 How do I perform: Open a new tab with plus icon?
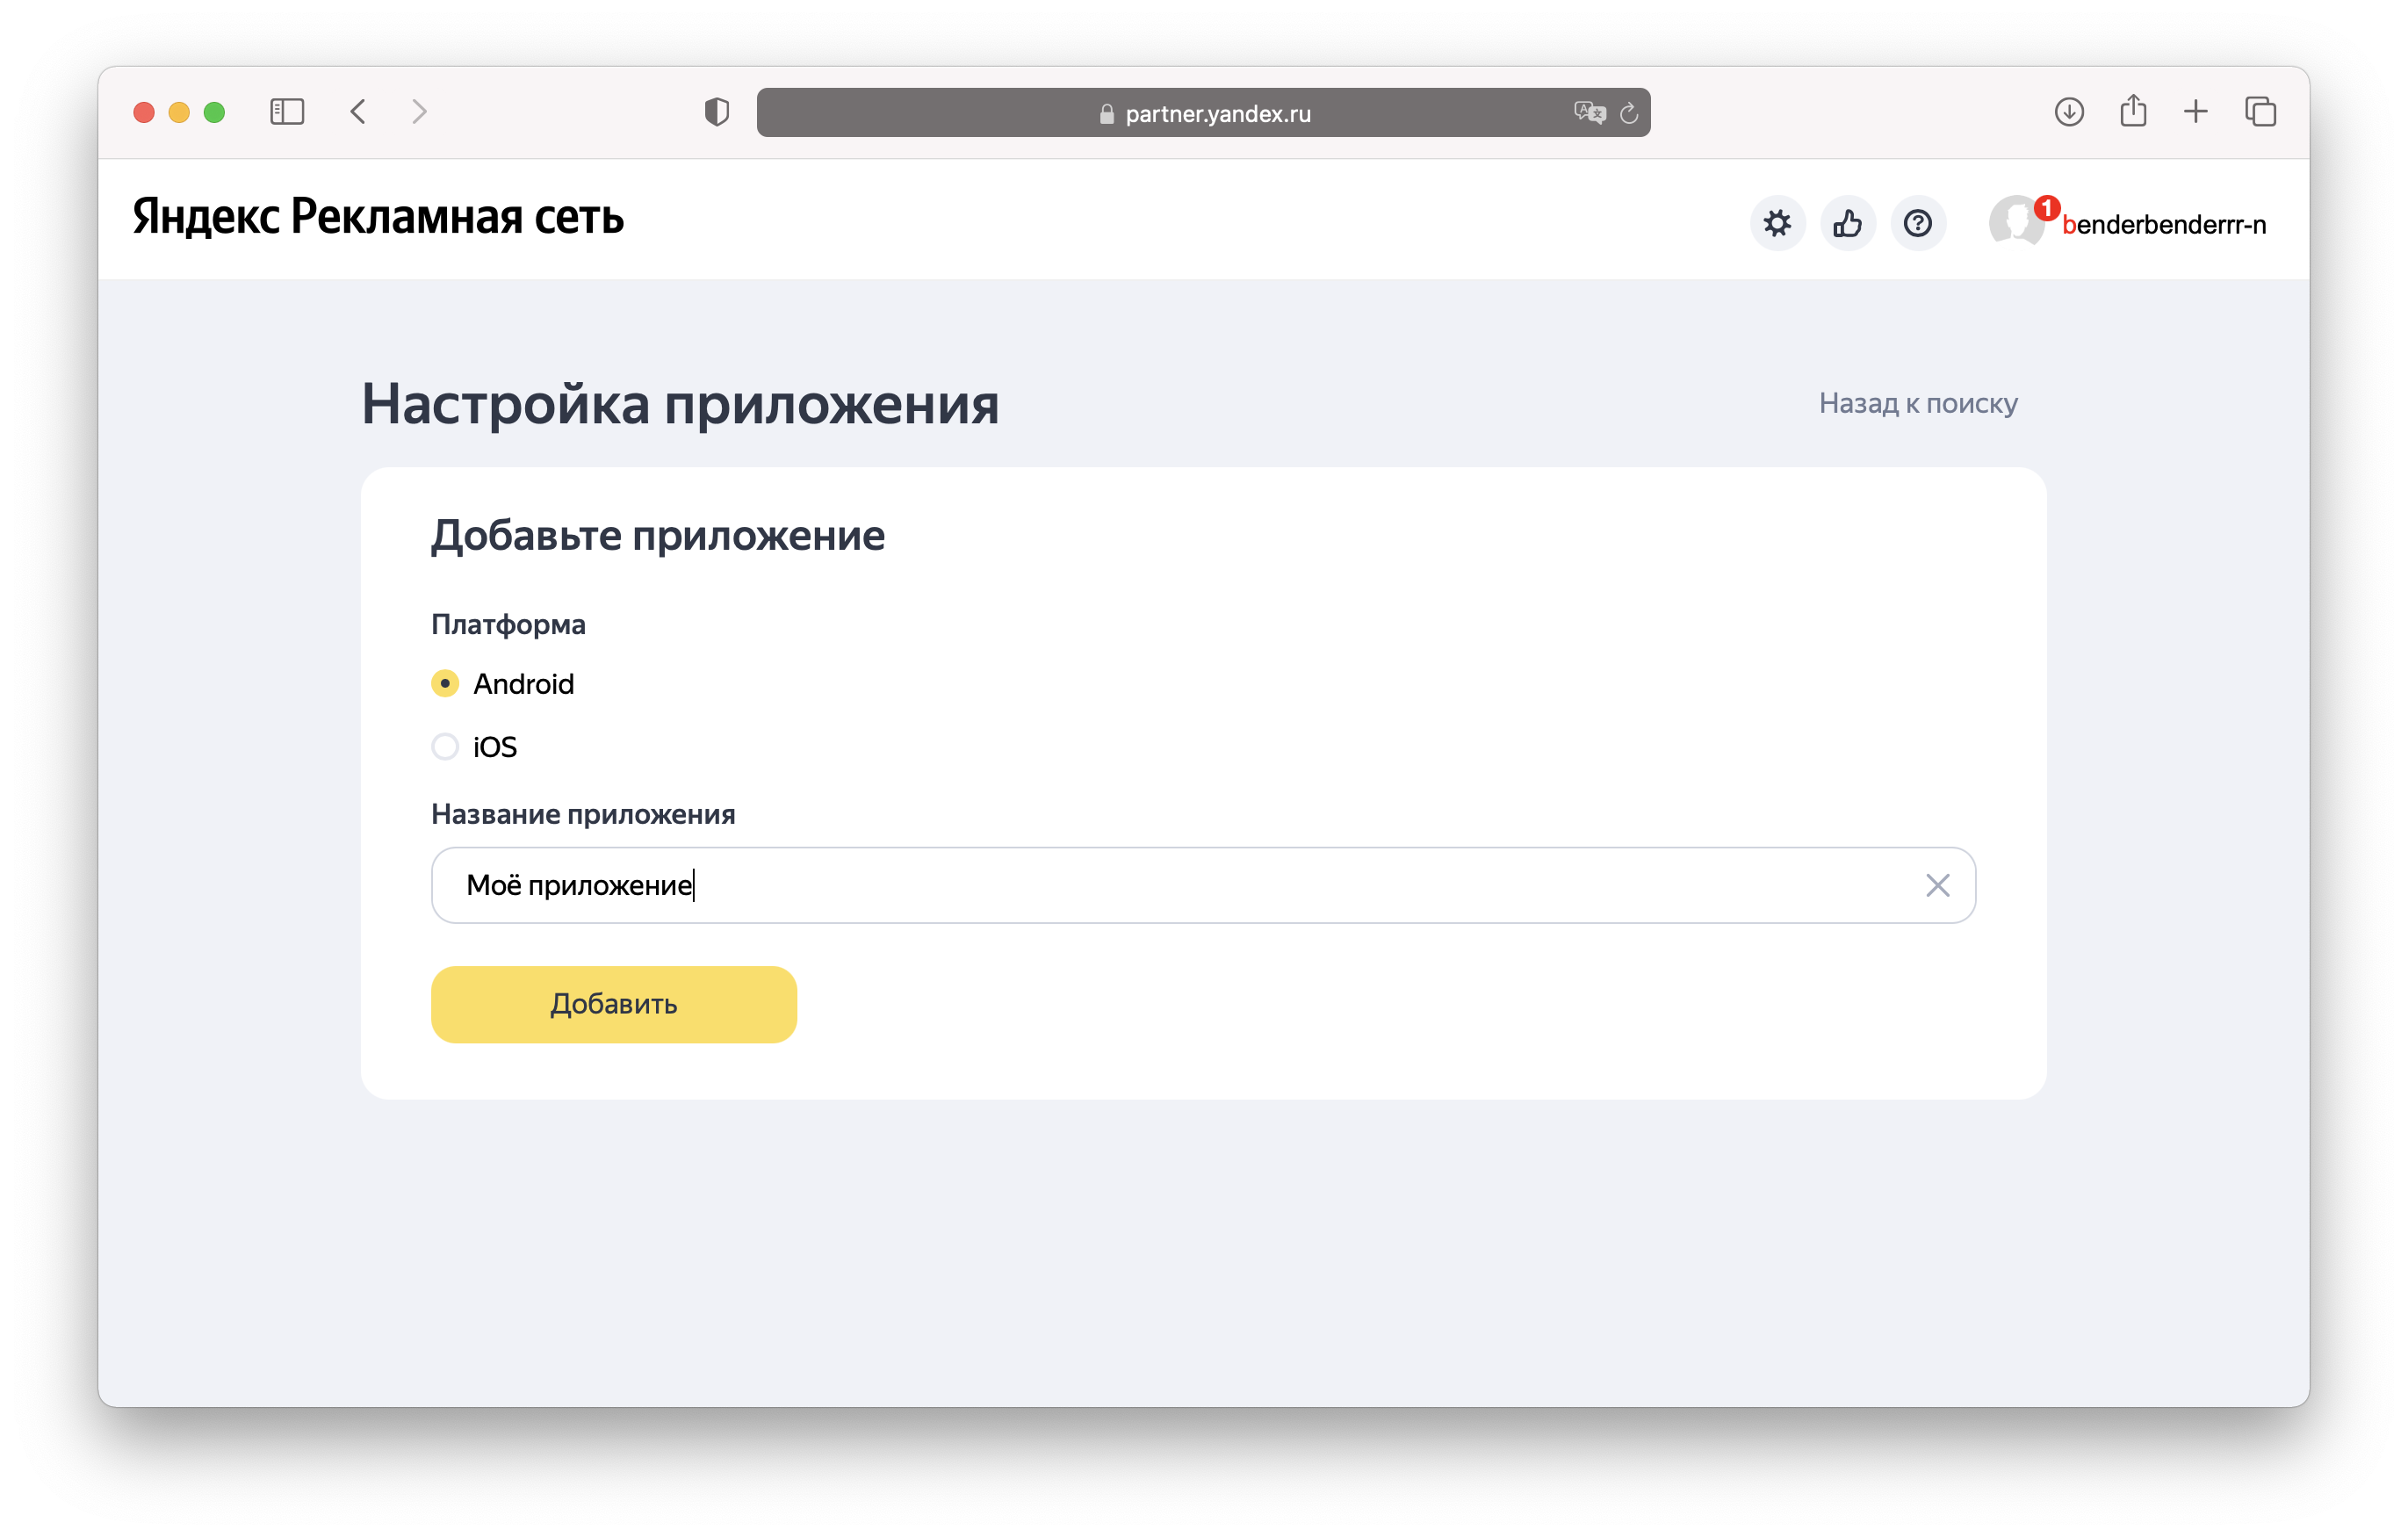pos(2196,111)
